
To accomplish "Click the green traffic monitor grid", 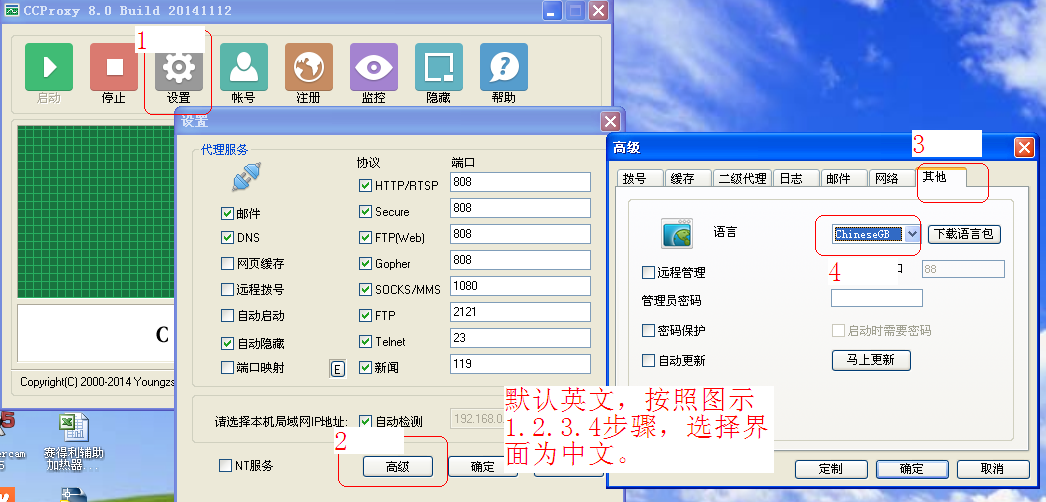I will 95,212.
